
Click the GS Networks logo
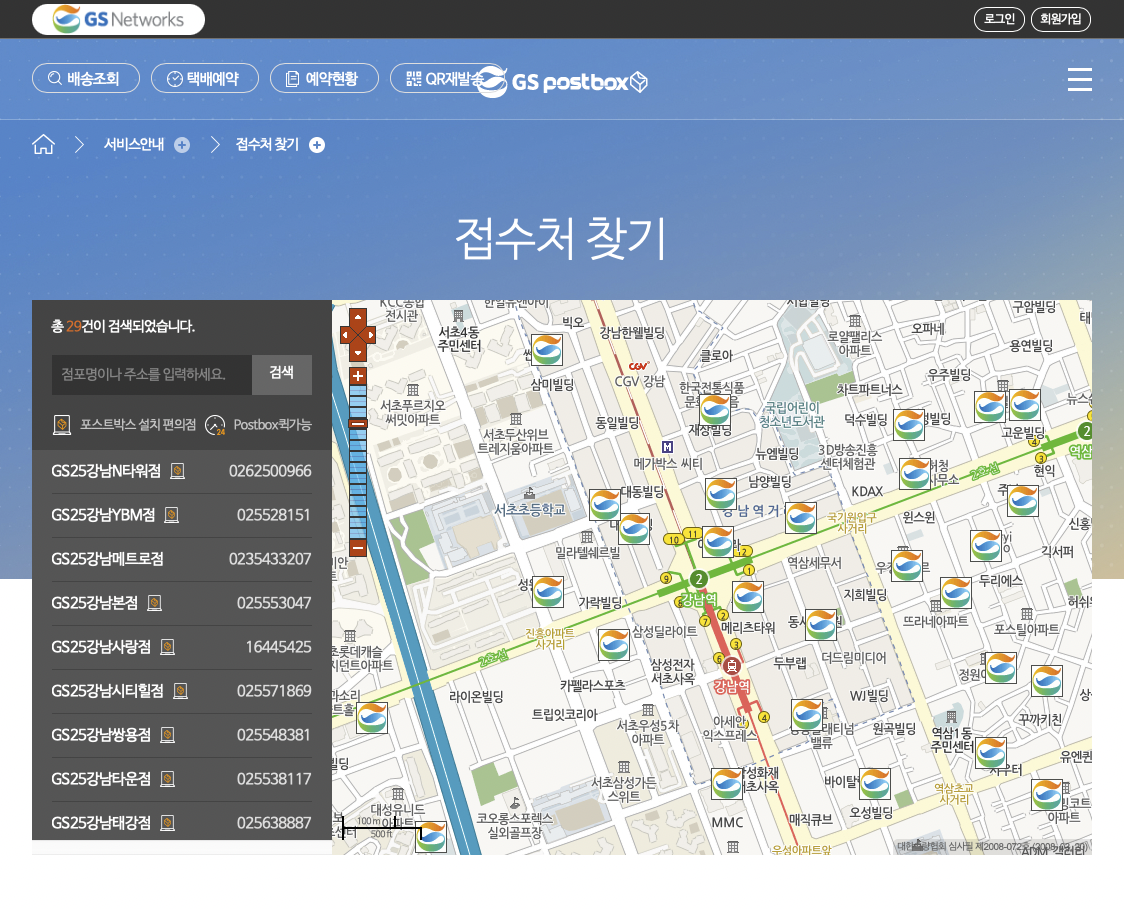click(118, 19)
